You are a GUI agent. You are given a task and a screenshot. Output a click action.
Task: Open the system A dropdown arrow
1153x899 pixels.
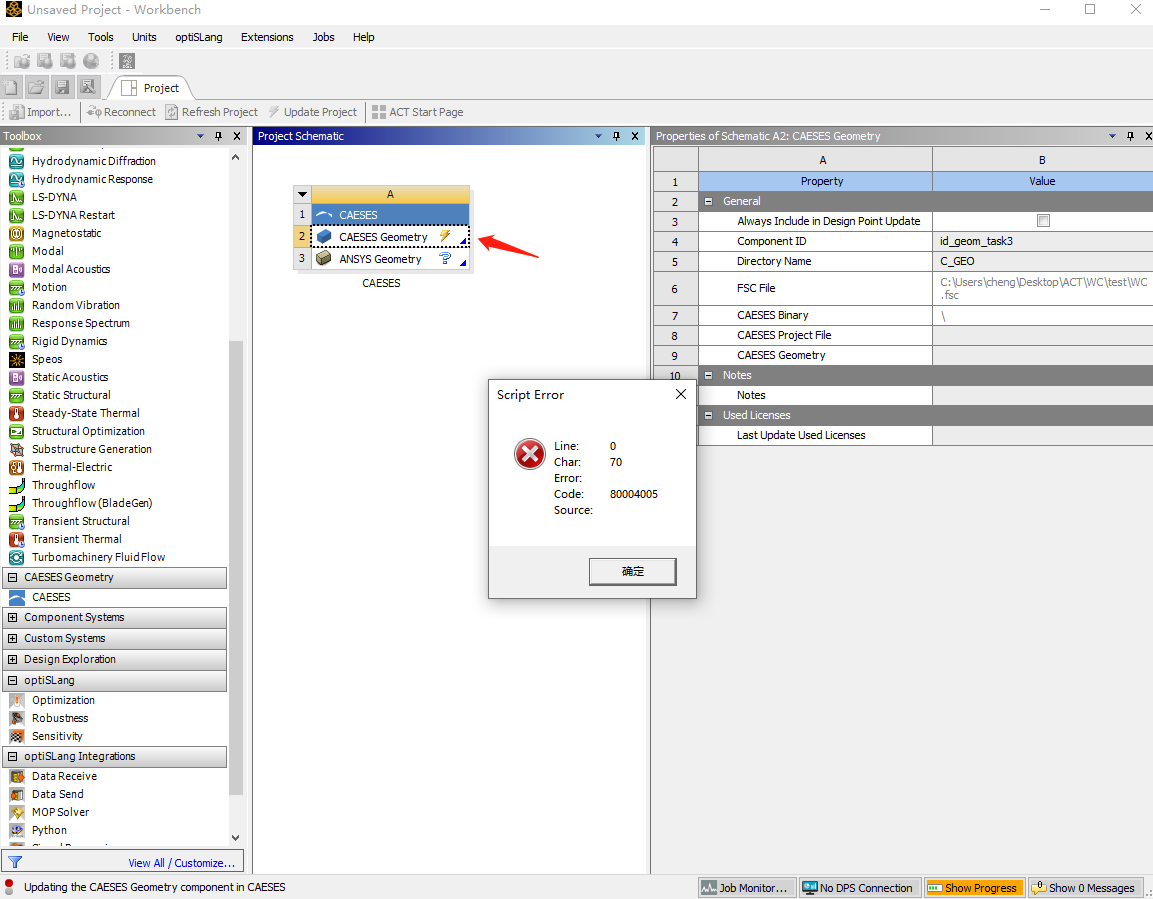(302, 195)
